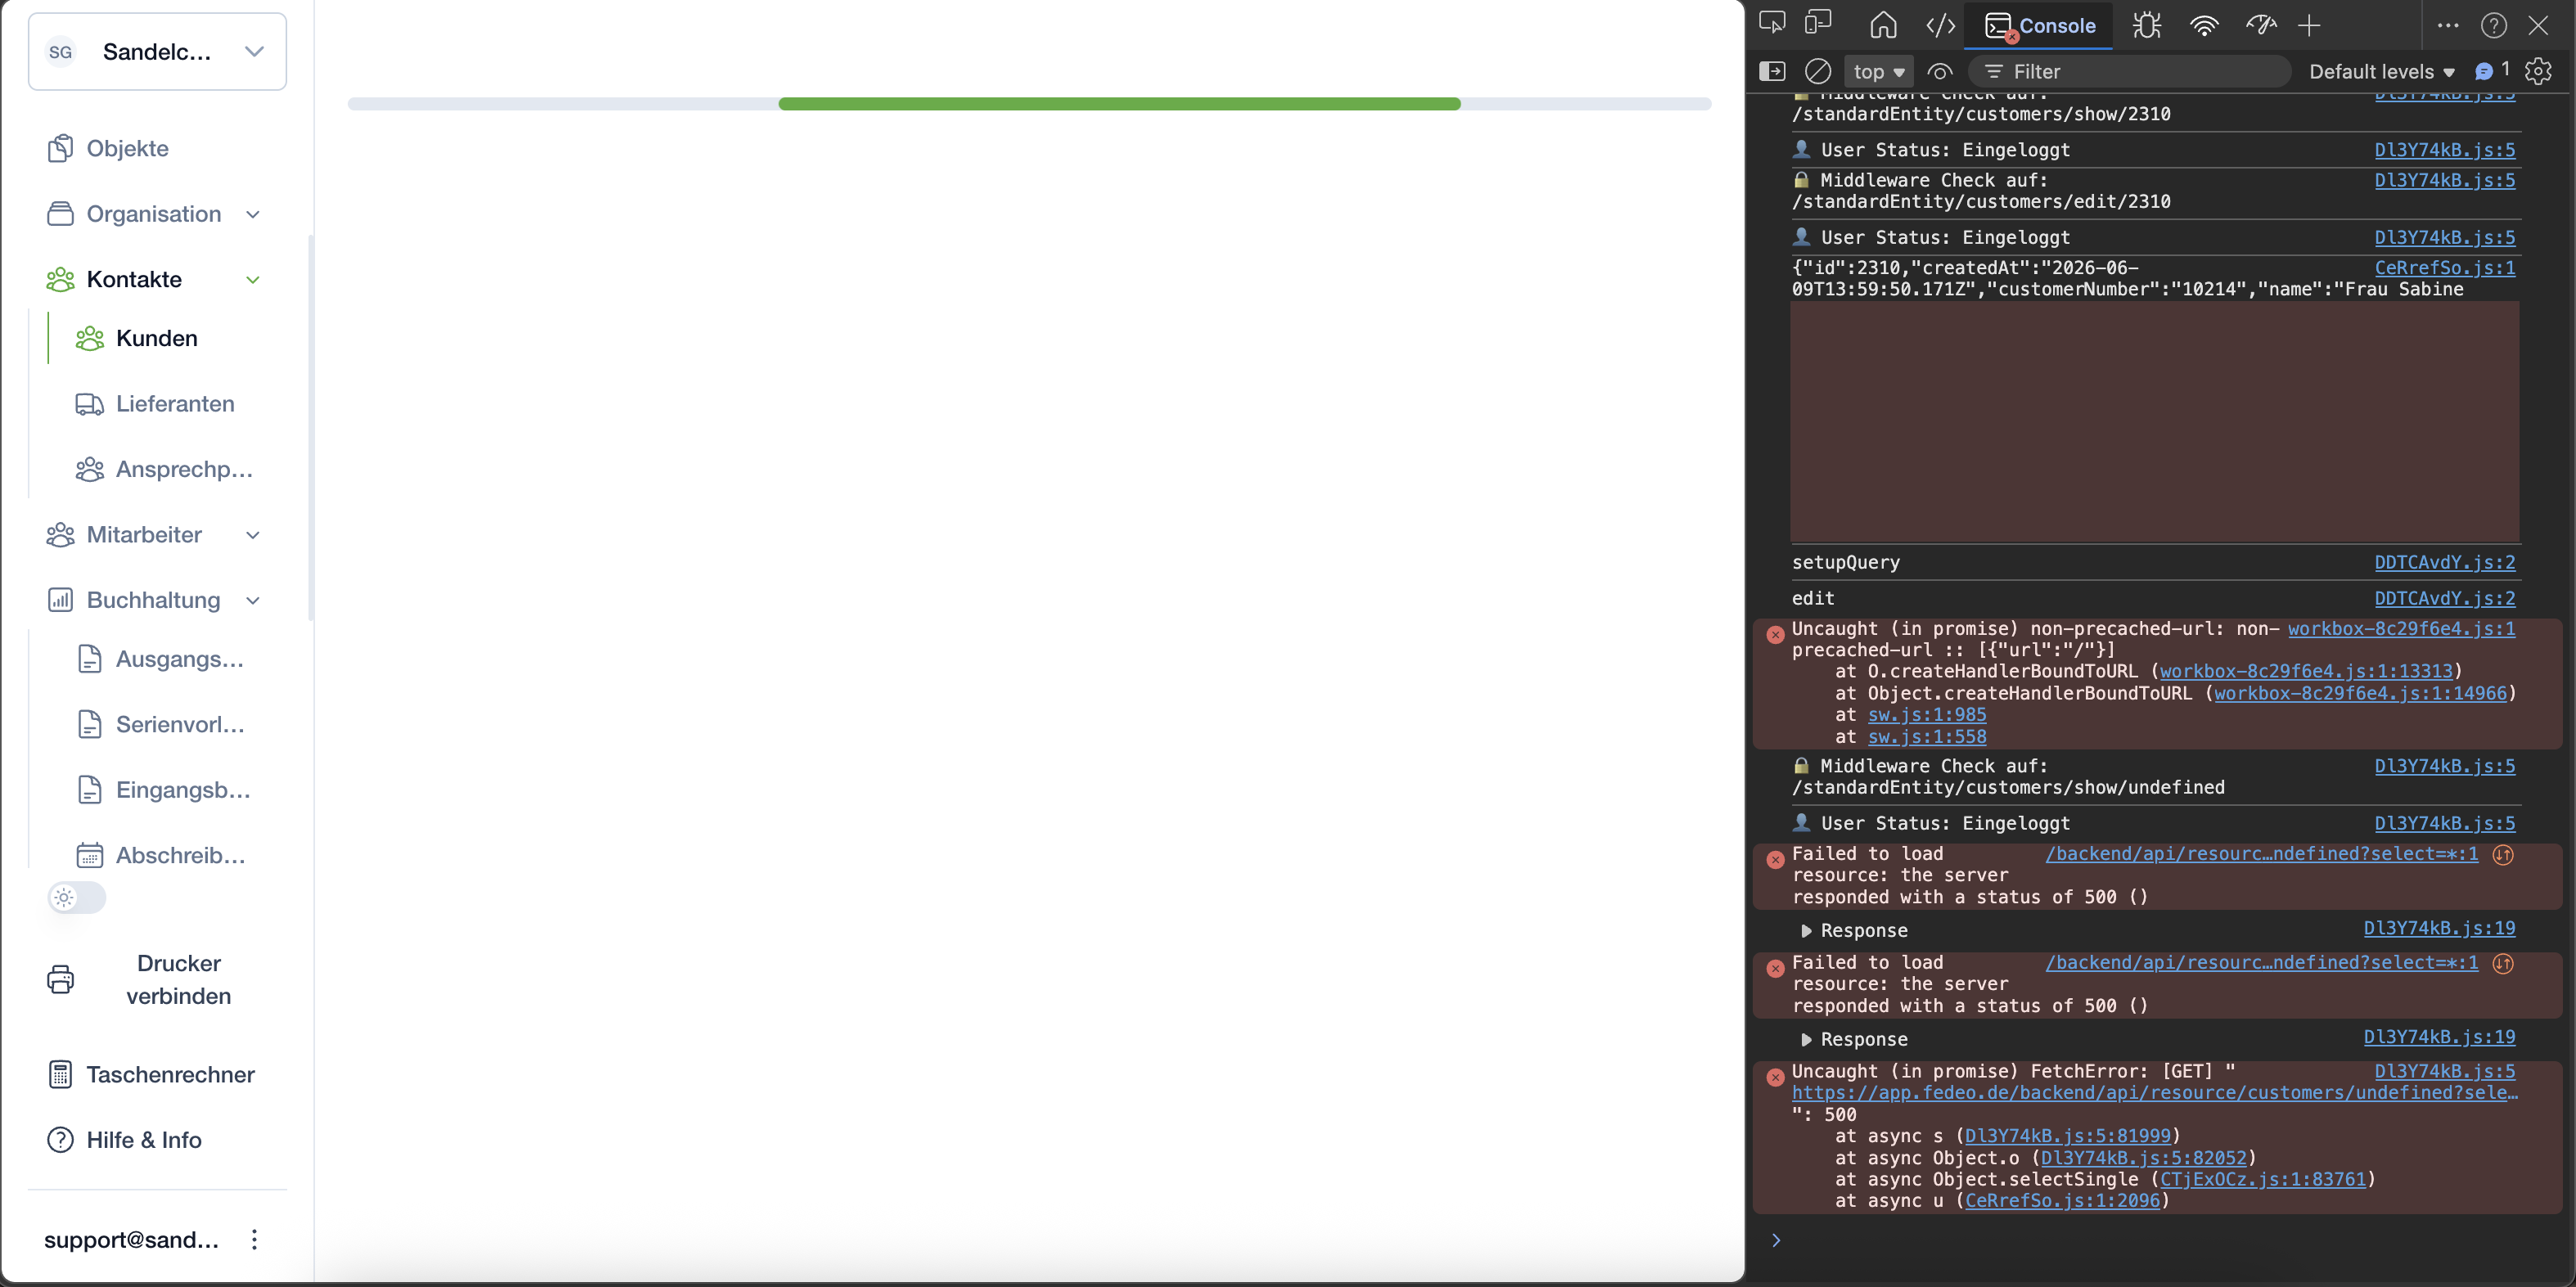Open the CTjExOCz.js:1:83761 stack link

pyautogui.click(x=2263, y=1179)
